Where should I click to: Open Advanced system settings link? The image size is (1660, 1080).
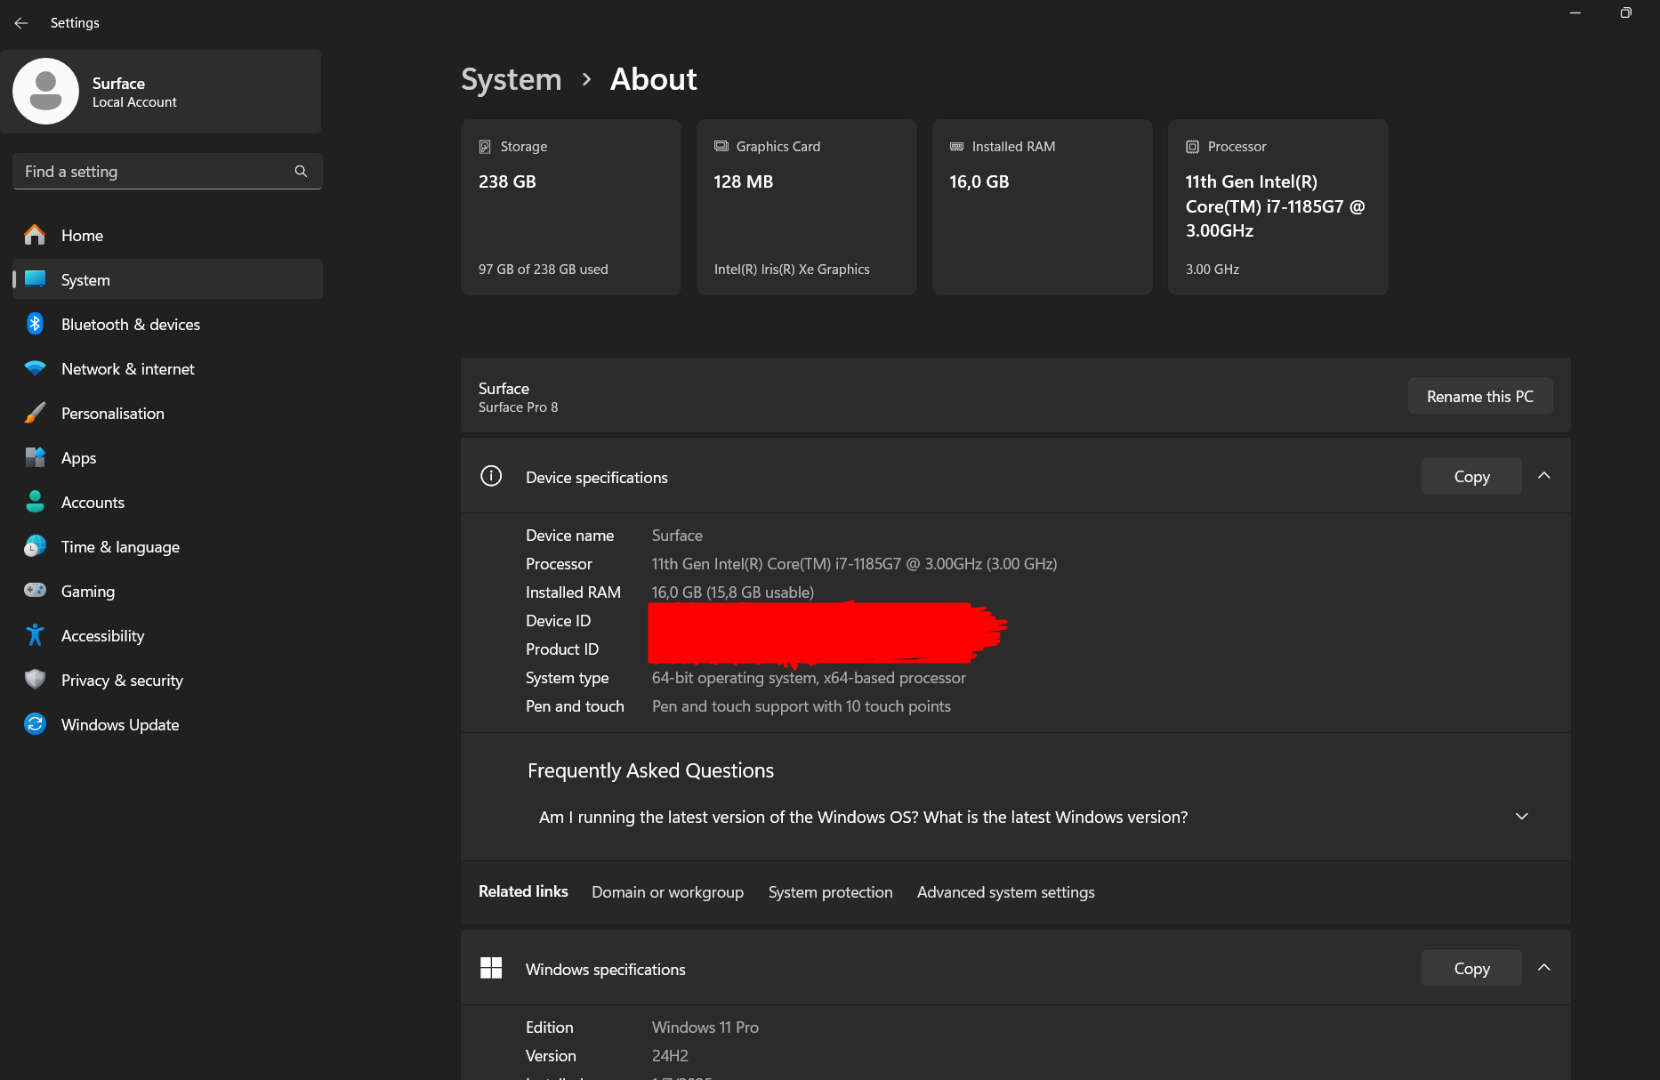pos(1005,892)
